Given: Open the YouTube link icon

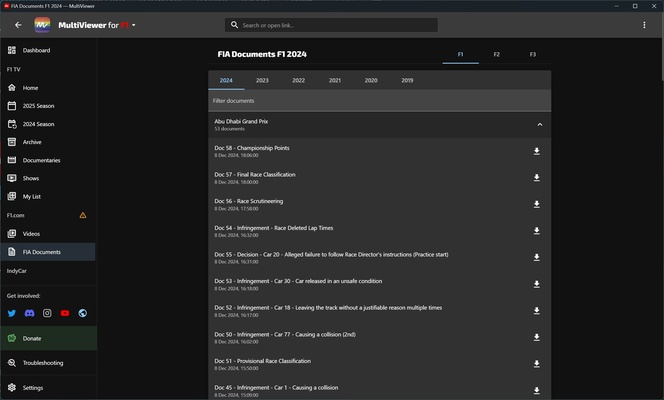Looking at the screenshot, I should coord(65,313).
